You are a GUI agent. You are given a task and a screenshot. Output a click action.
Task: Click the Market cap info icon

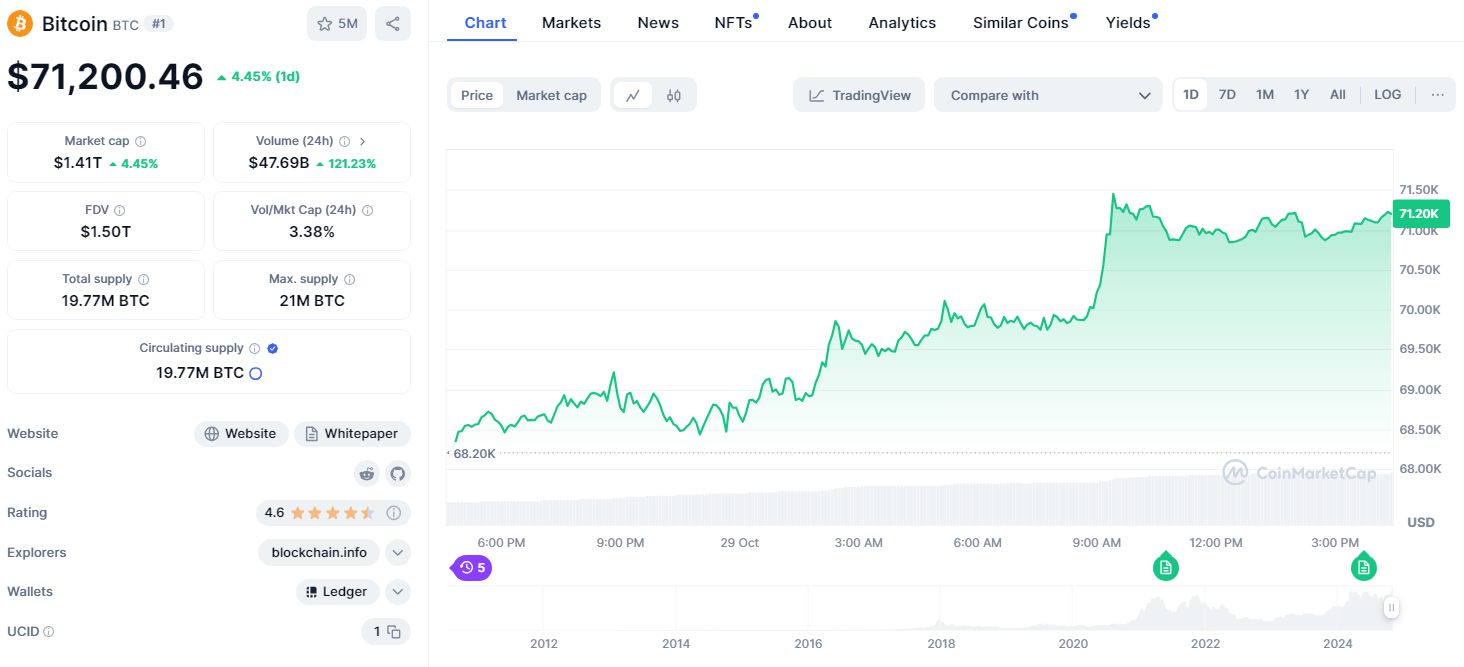[x=140, y=142]
